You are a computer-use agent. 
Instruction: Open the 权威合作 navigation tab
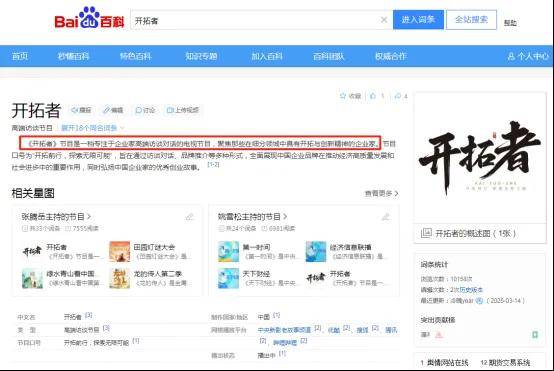391,56
